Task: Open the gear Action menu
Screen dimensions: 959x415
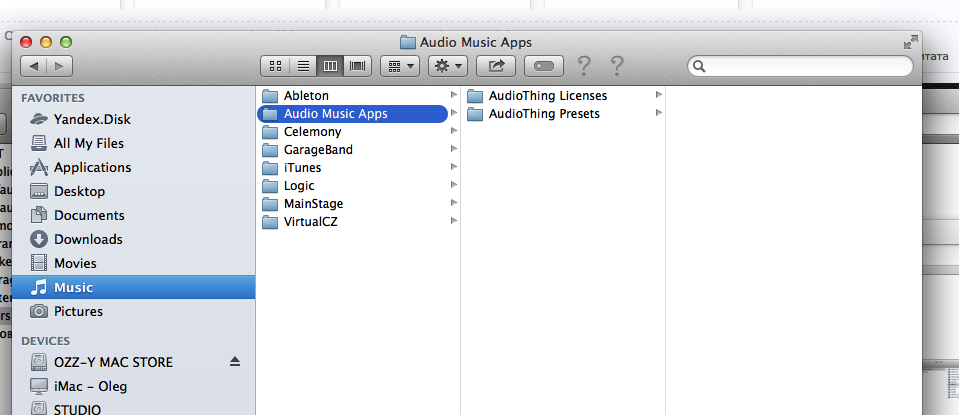Action: pyautogui.click(x=448, y=65)
